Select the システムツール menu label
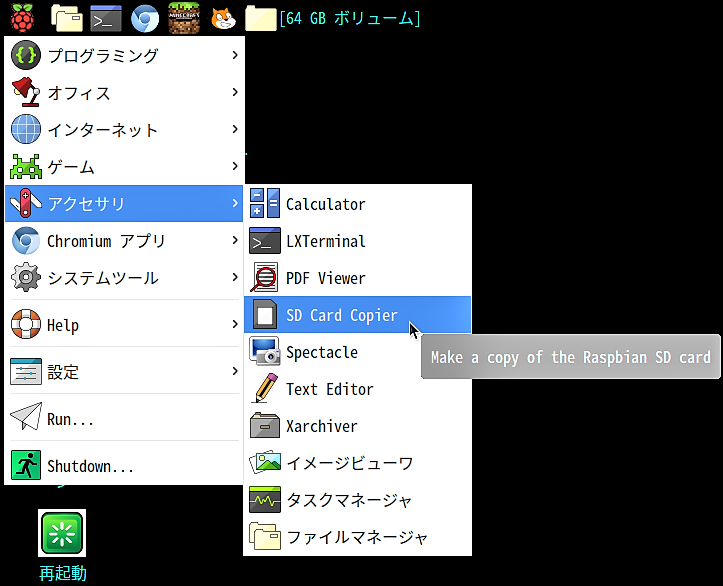 103,278
